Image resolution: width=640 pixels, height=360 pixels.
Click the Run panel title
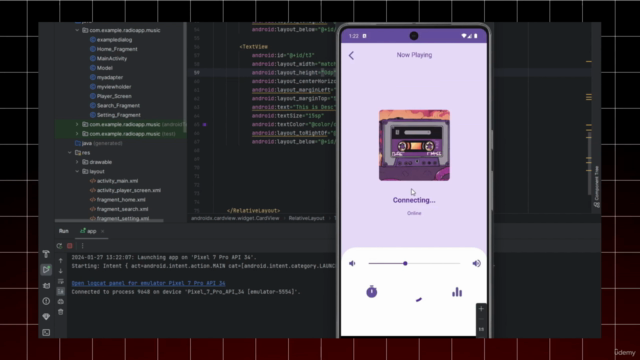coord(64,231)
